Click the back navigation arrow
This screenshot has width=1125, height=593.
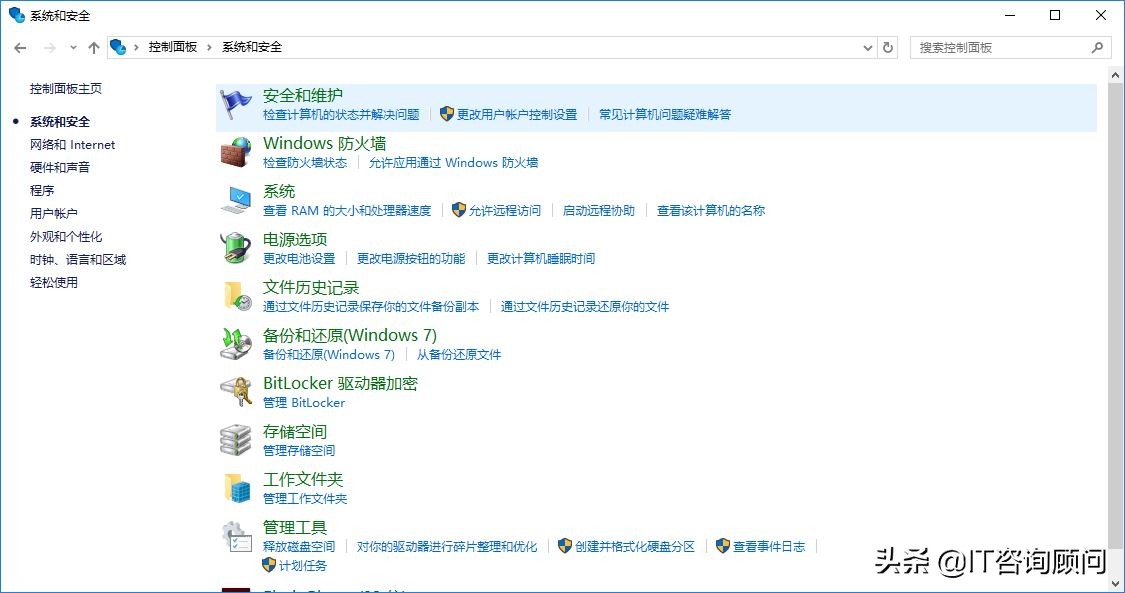point(20,47)
